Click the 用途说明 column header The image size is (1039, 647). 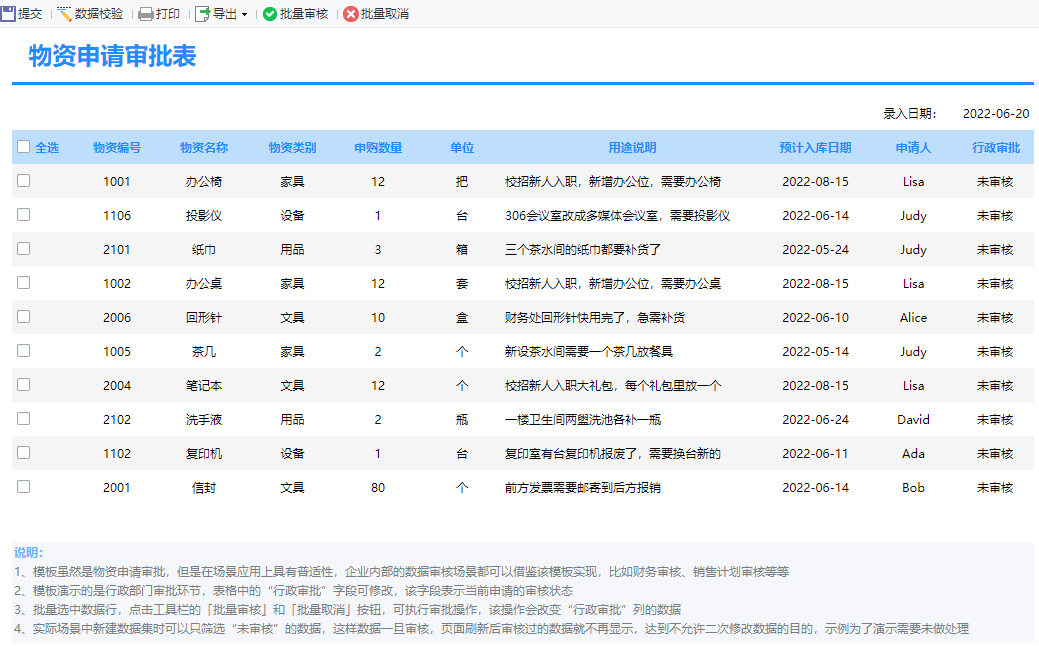point(632,148)
